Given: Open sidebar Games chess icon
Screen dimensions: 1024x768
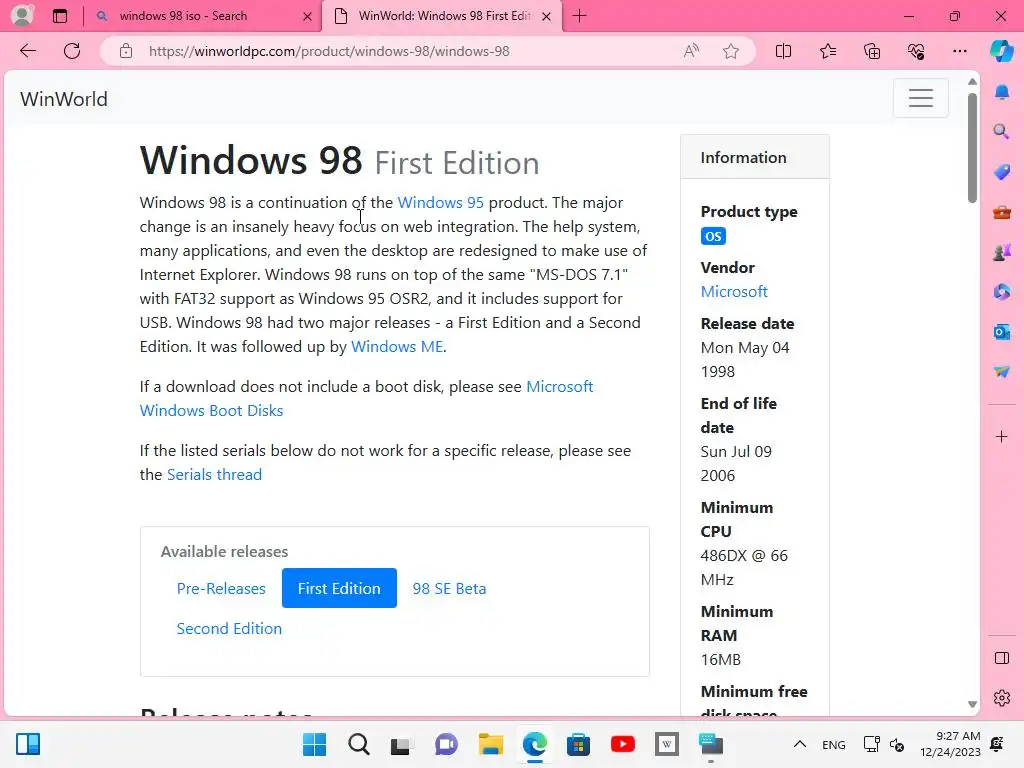Looking at the screenshot, I should click(x=1002, y=252).
